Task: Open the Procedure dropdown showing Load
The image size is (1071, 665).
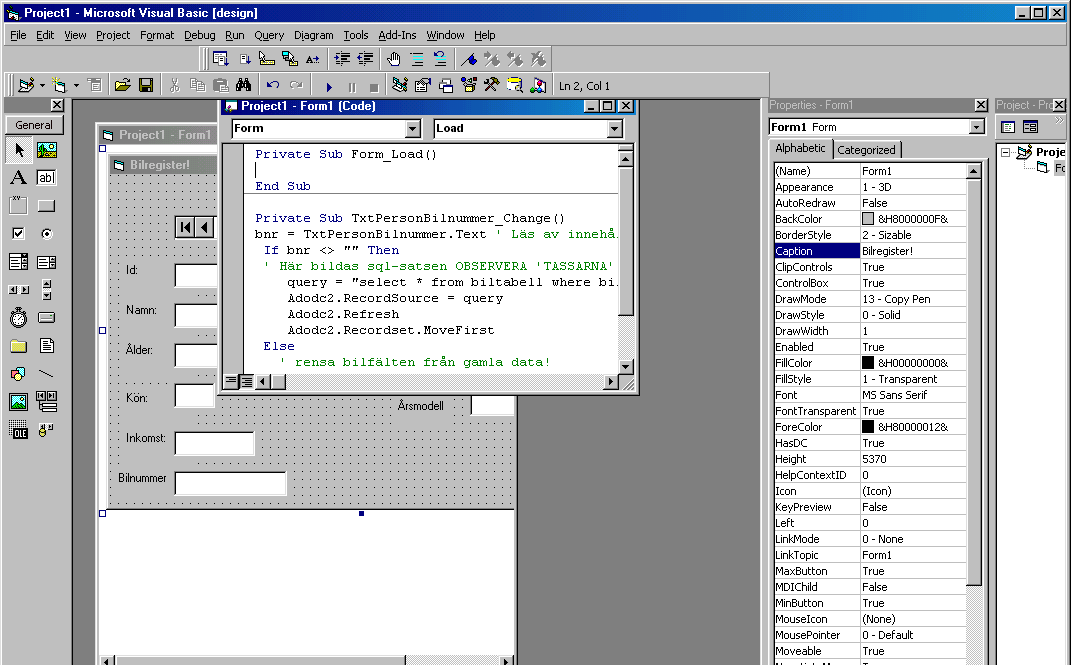Action: pyautogui.click(x=614, y=128)
